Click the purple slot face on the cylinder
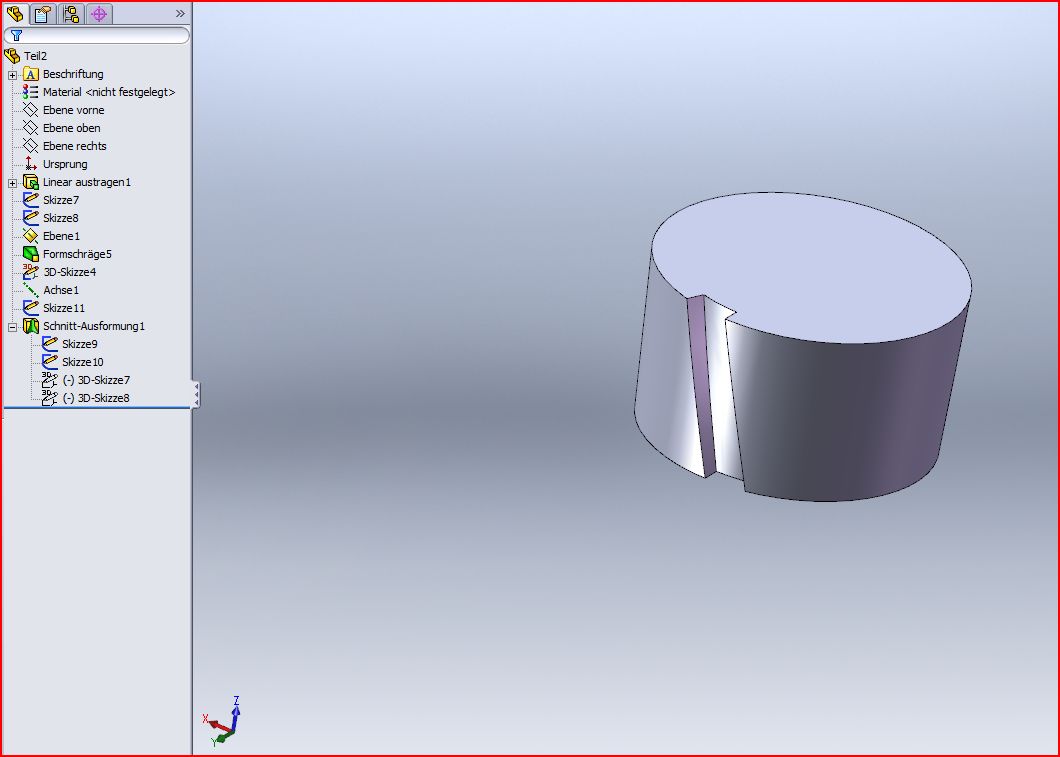The image size is (1060, 757). 701,385
